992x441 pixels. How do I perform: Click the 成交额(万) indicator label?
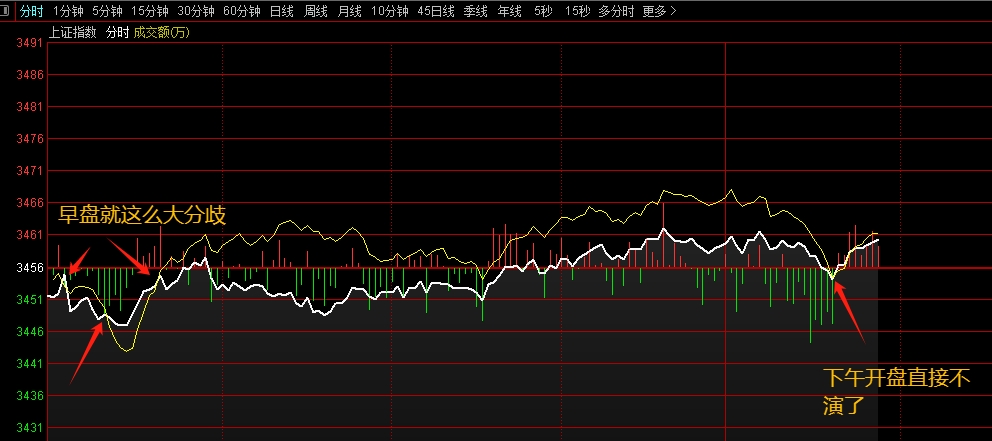coord(161,32)
